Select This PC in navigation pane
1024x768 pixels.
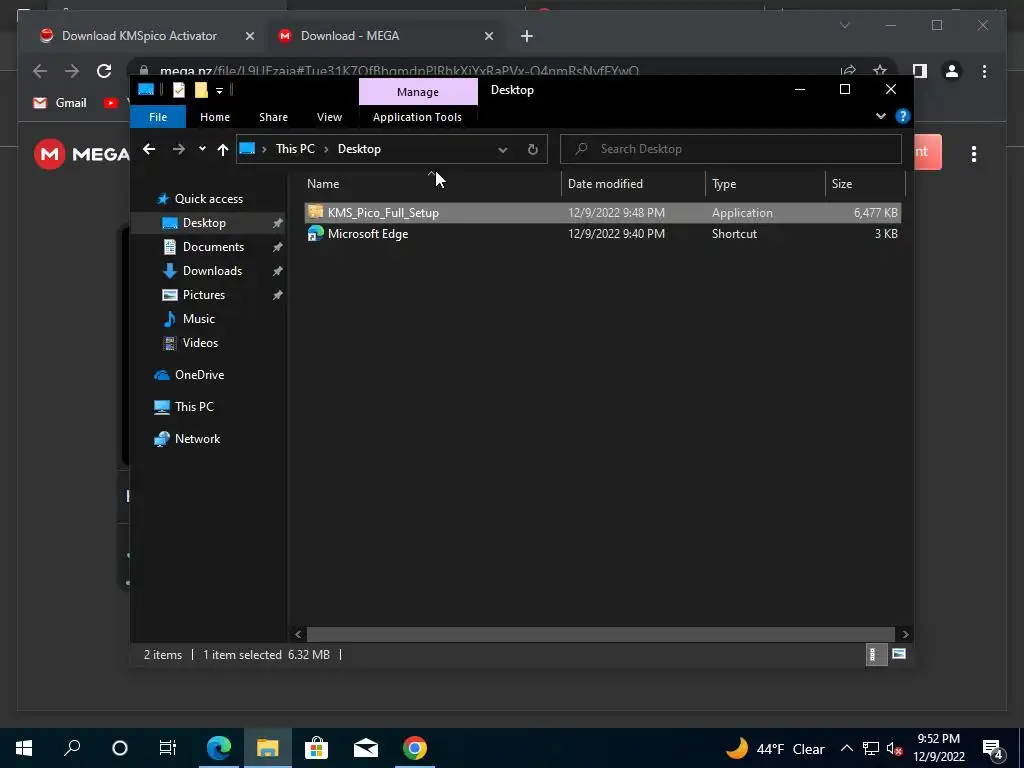pos(194,407)
